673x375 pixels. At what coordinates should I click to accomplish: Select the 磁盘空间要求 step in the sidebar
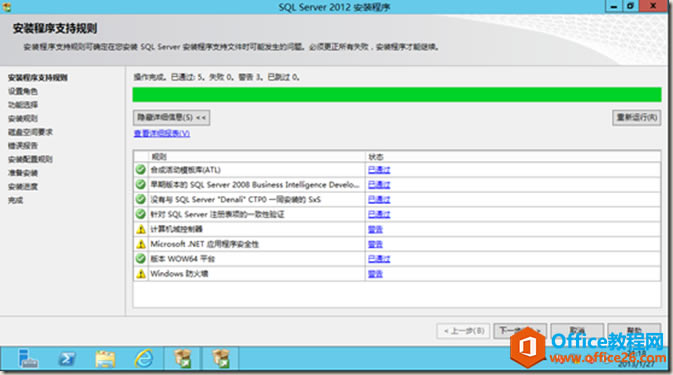click(x=30, y=132)
